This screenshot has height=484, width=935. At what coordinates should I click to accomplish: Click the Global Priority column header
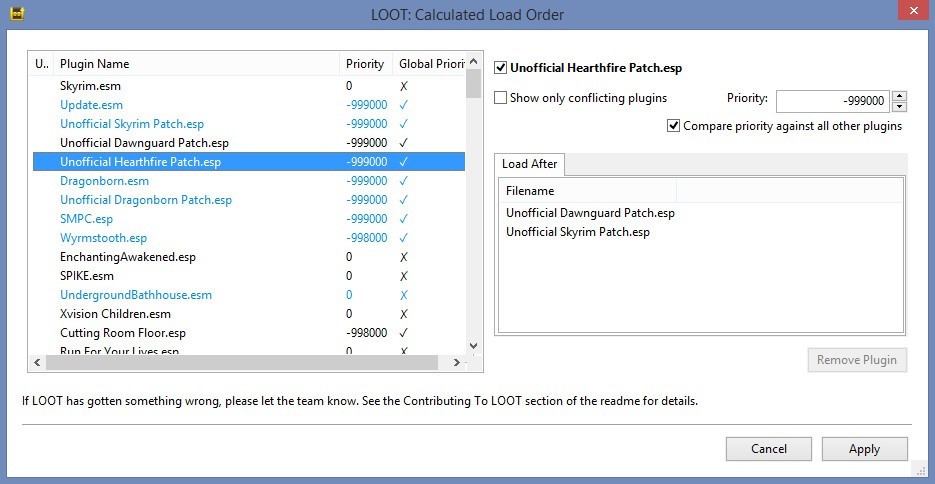(x=430, y=64)
